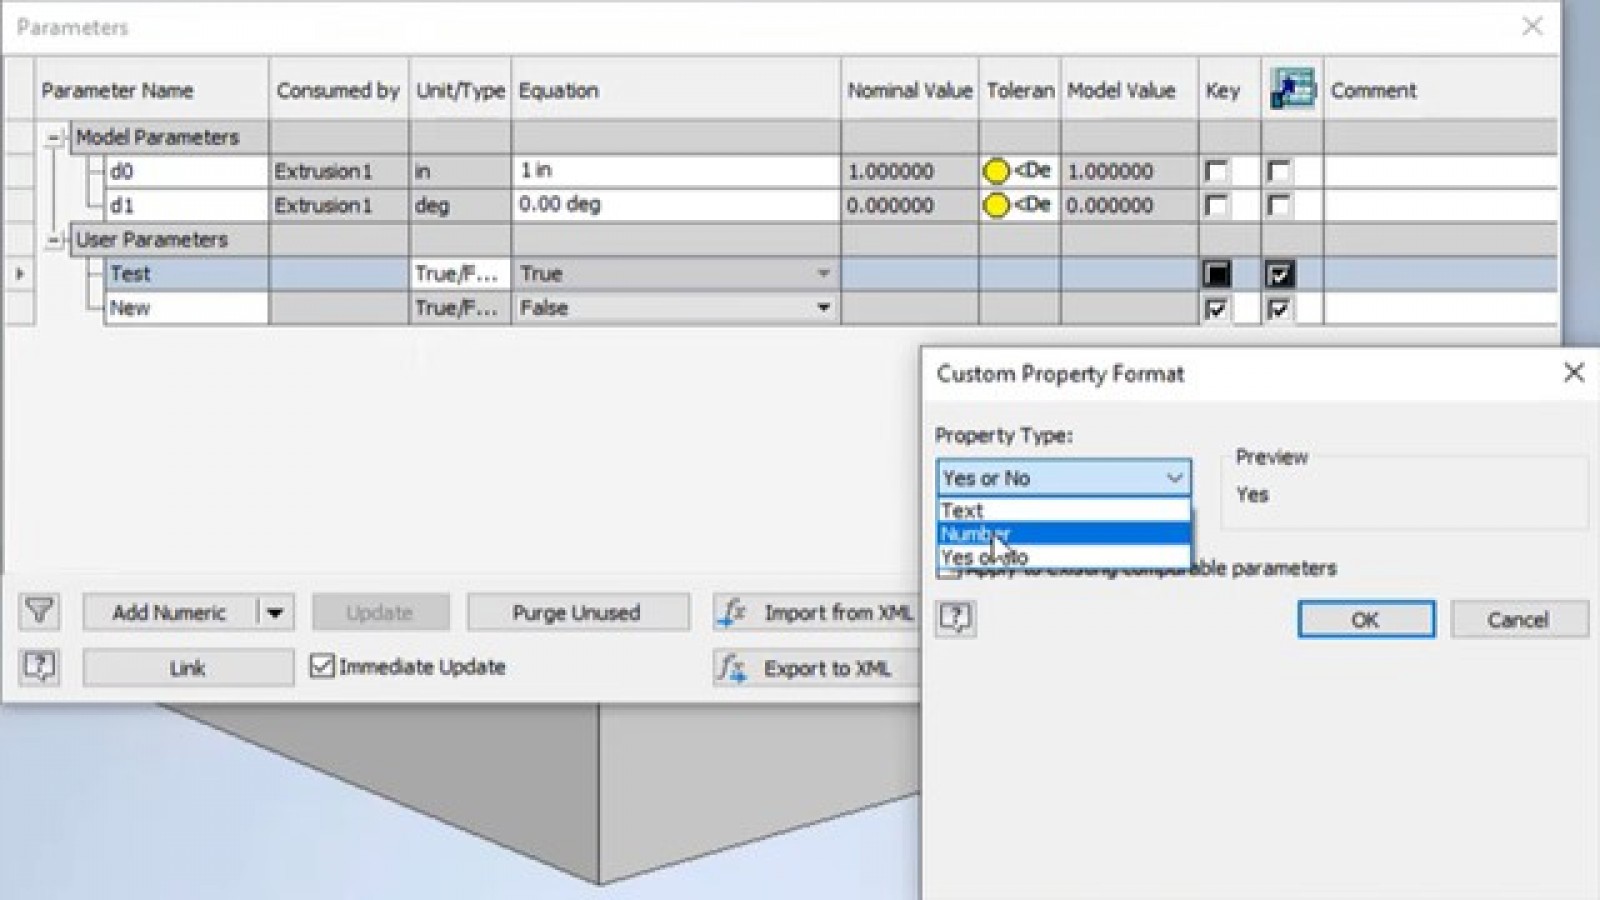1600x900 pixels.
Task: Select Number in Property Type list
Action: click(x=1063, y=534)
